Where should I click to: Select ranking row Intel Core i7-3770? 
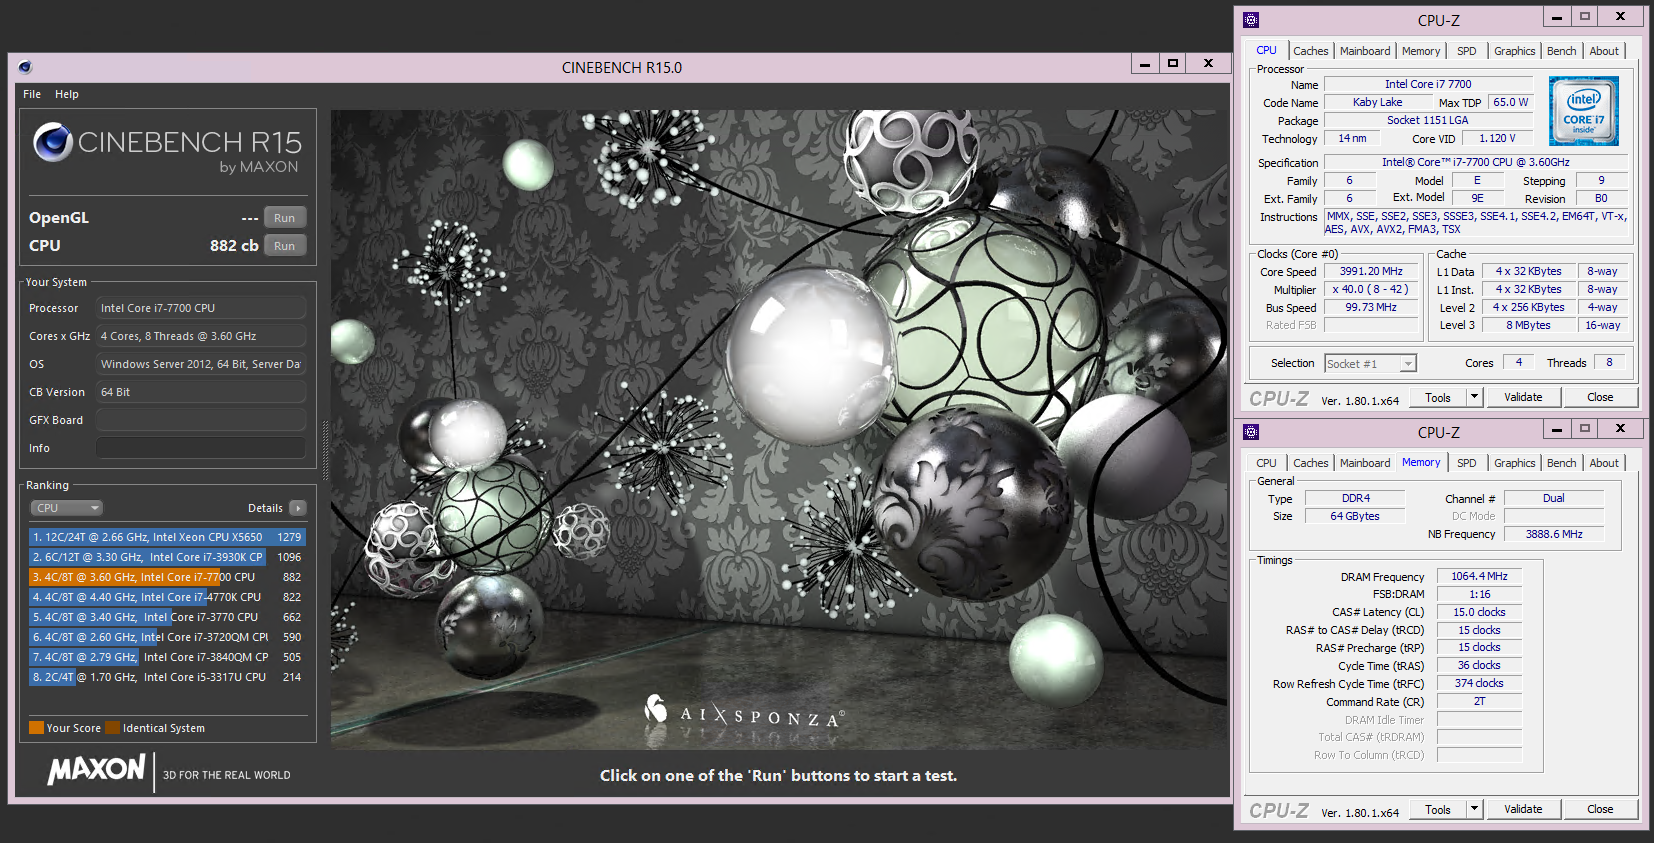coord(167,617)
